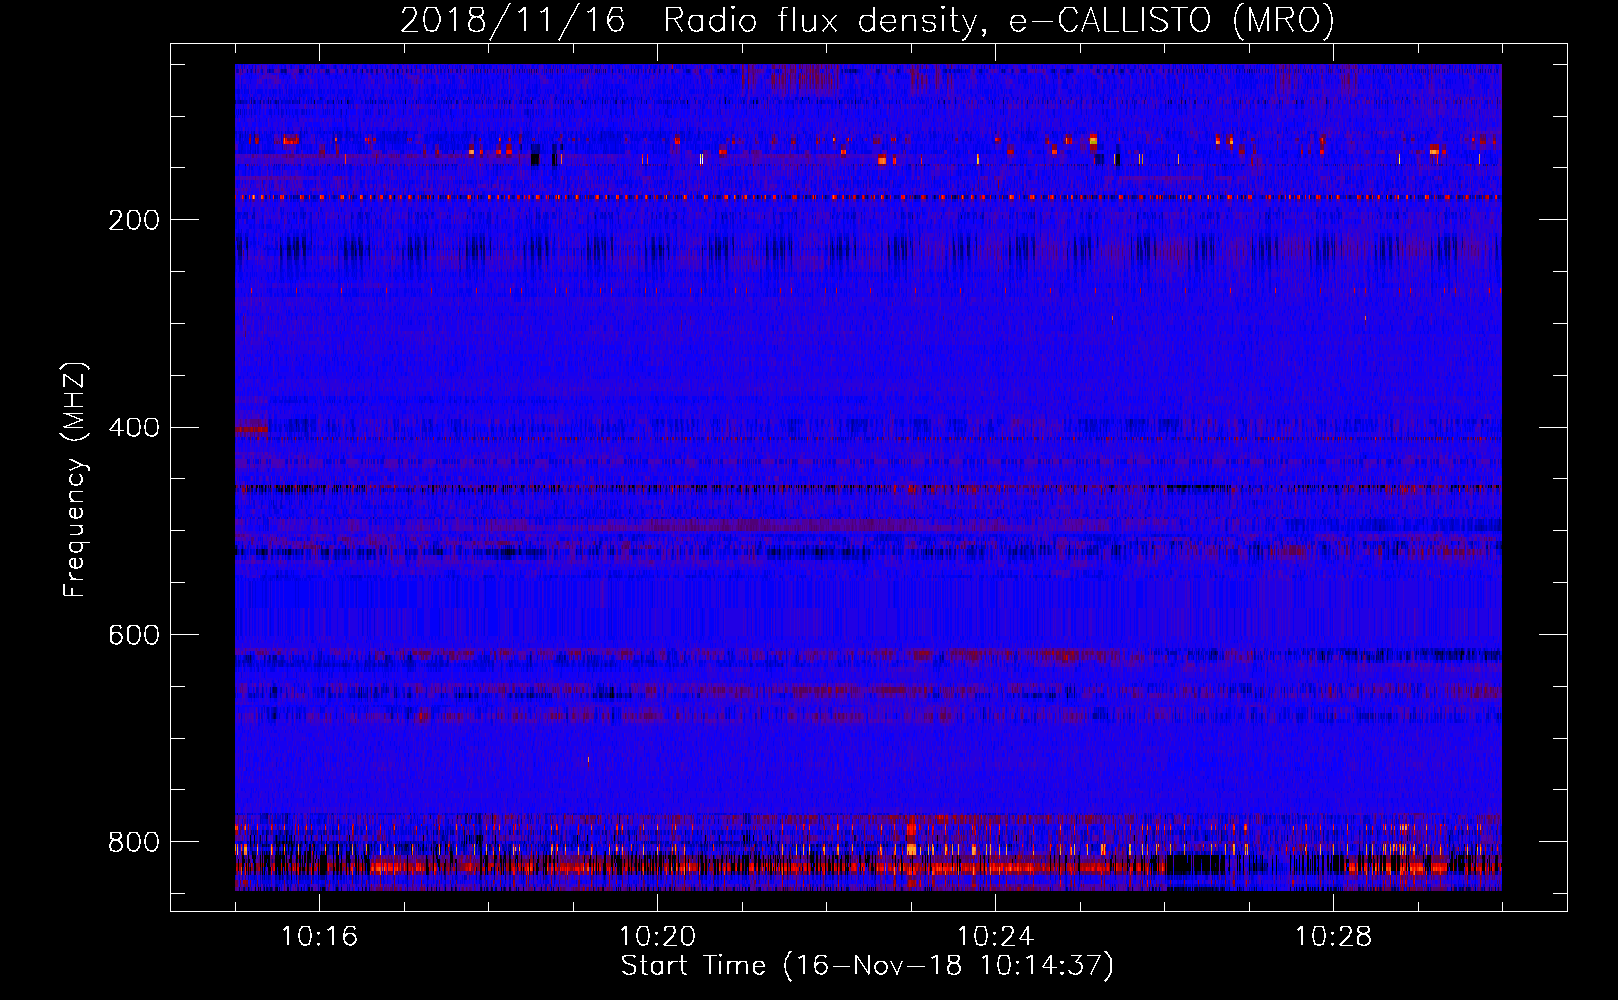
Task: Click the "600" frequency tick label
Action: pos(134,636)
